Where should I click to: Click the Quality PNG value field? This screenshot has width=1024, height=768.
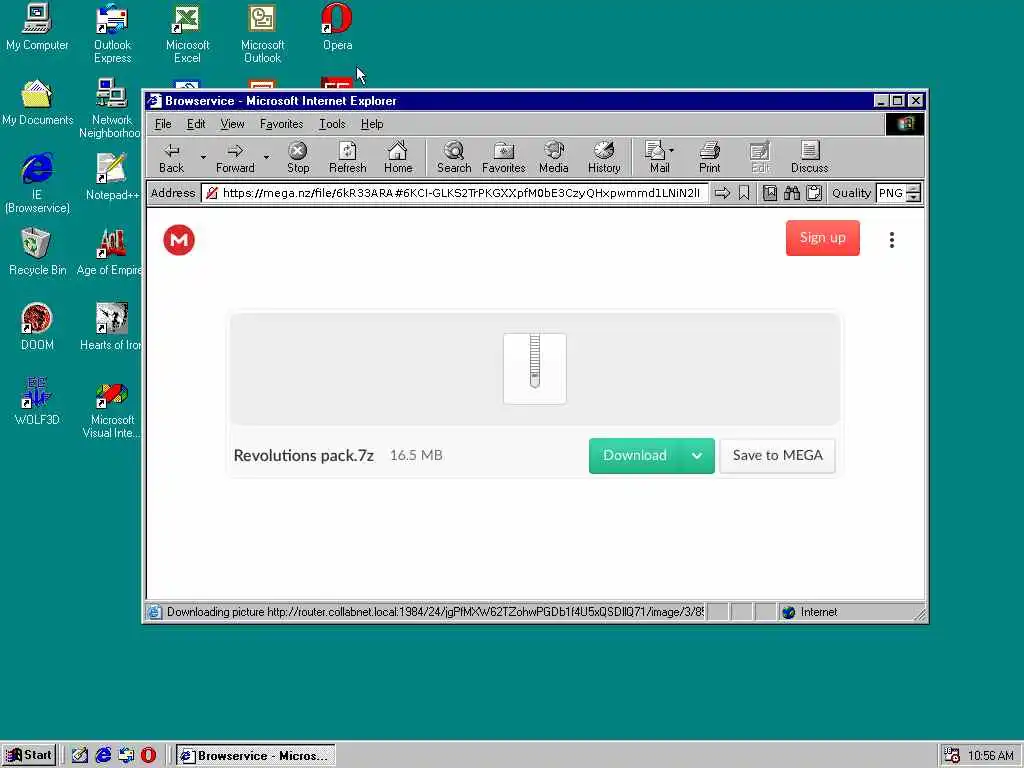[x=891, y=193]
